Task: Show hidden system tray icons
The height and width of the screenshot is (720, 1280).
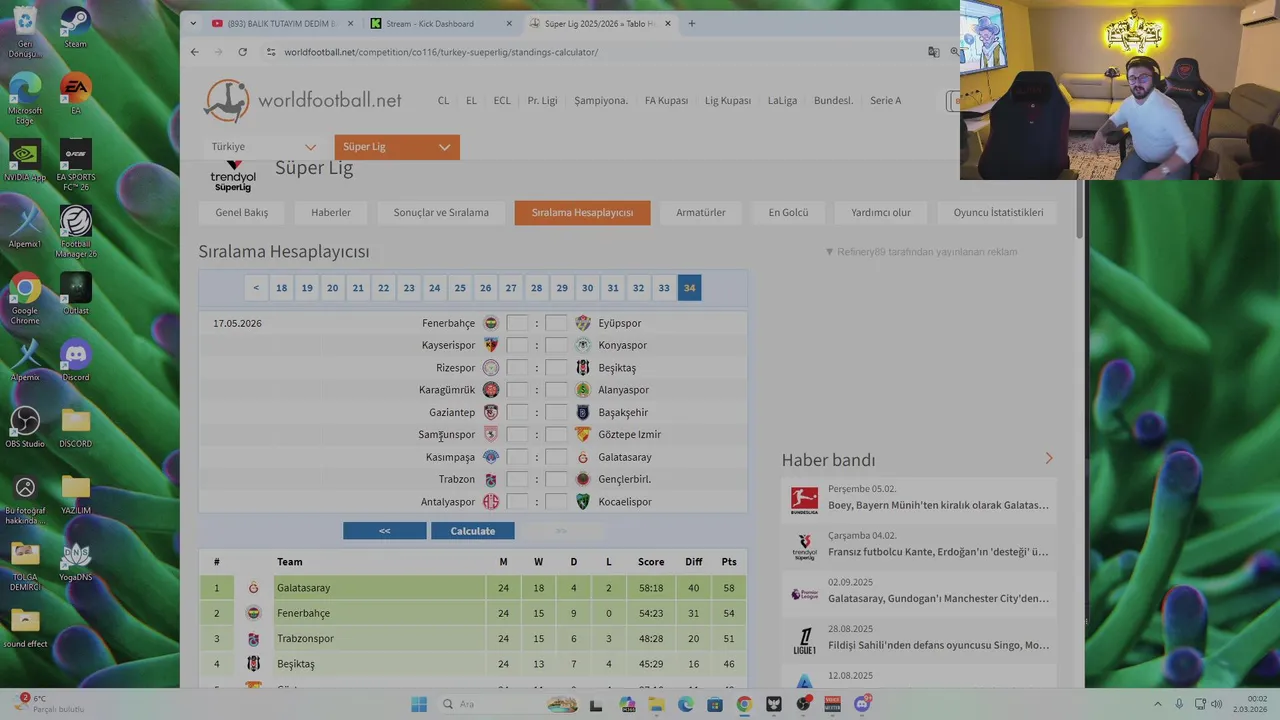Action: click(1158, 704)
